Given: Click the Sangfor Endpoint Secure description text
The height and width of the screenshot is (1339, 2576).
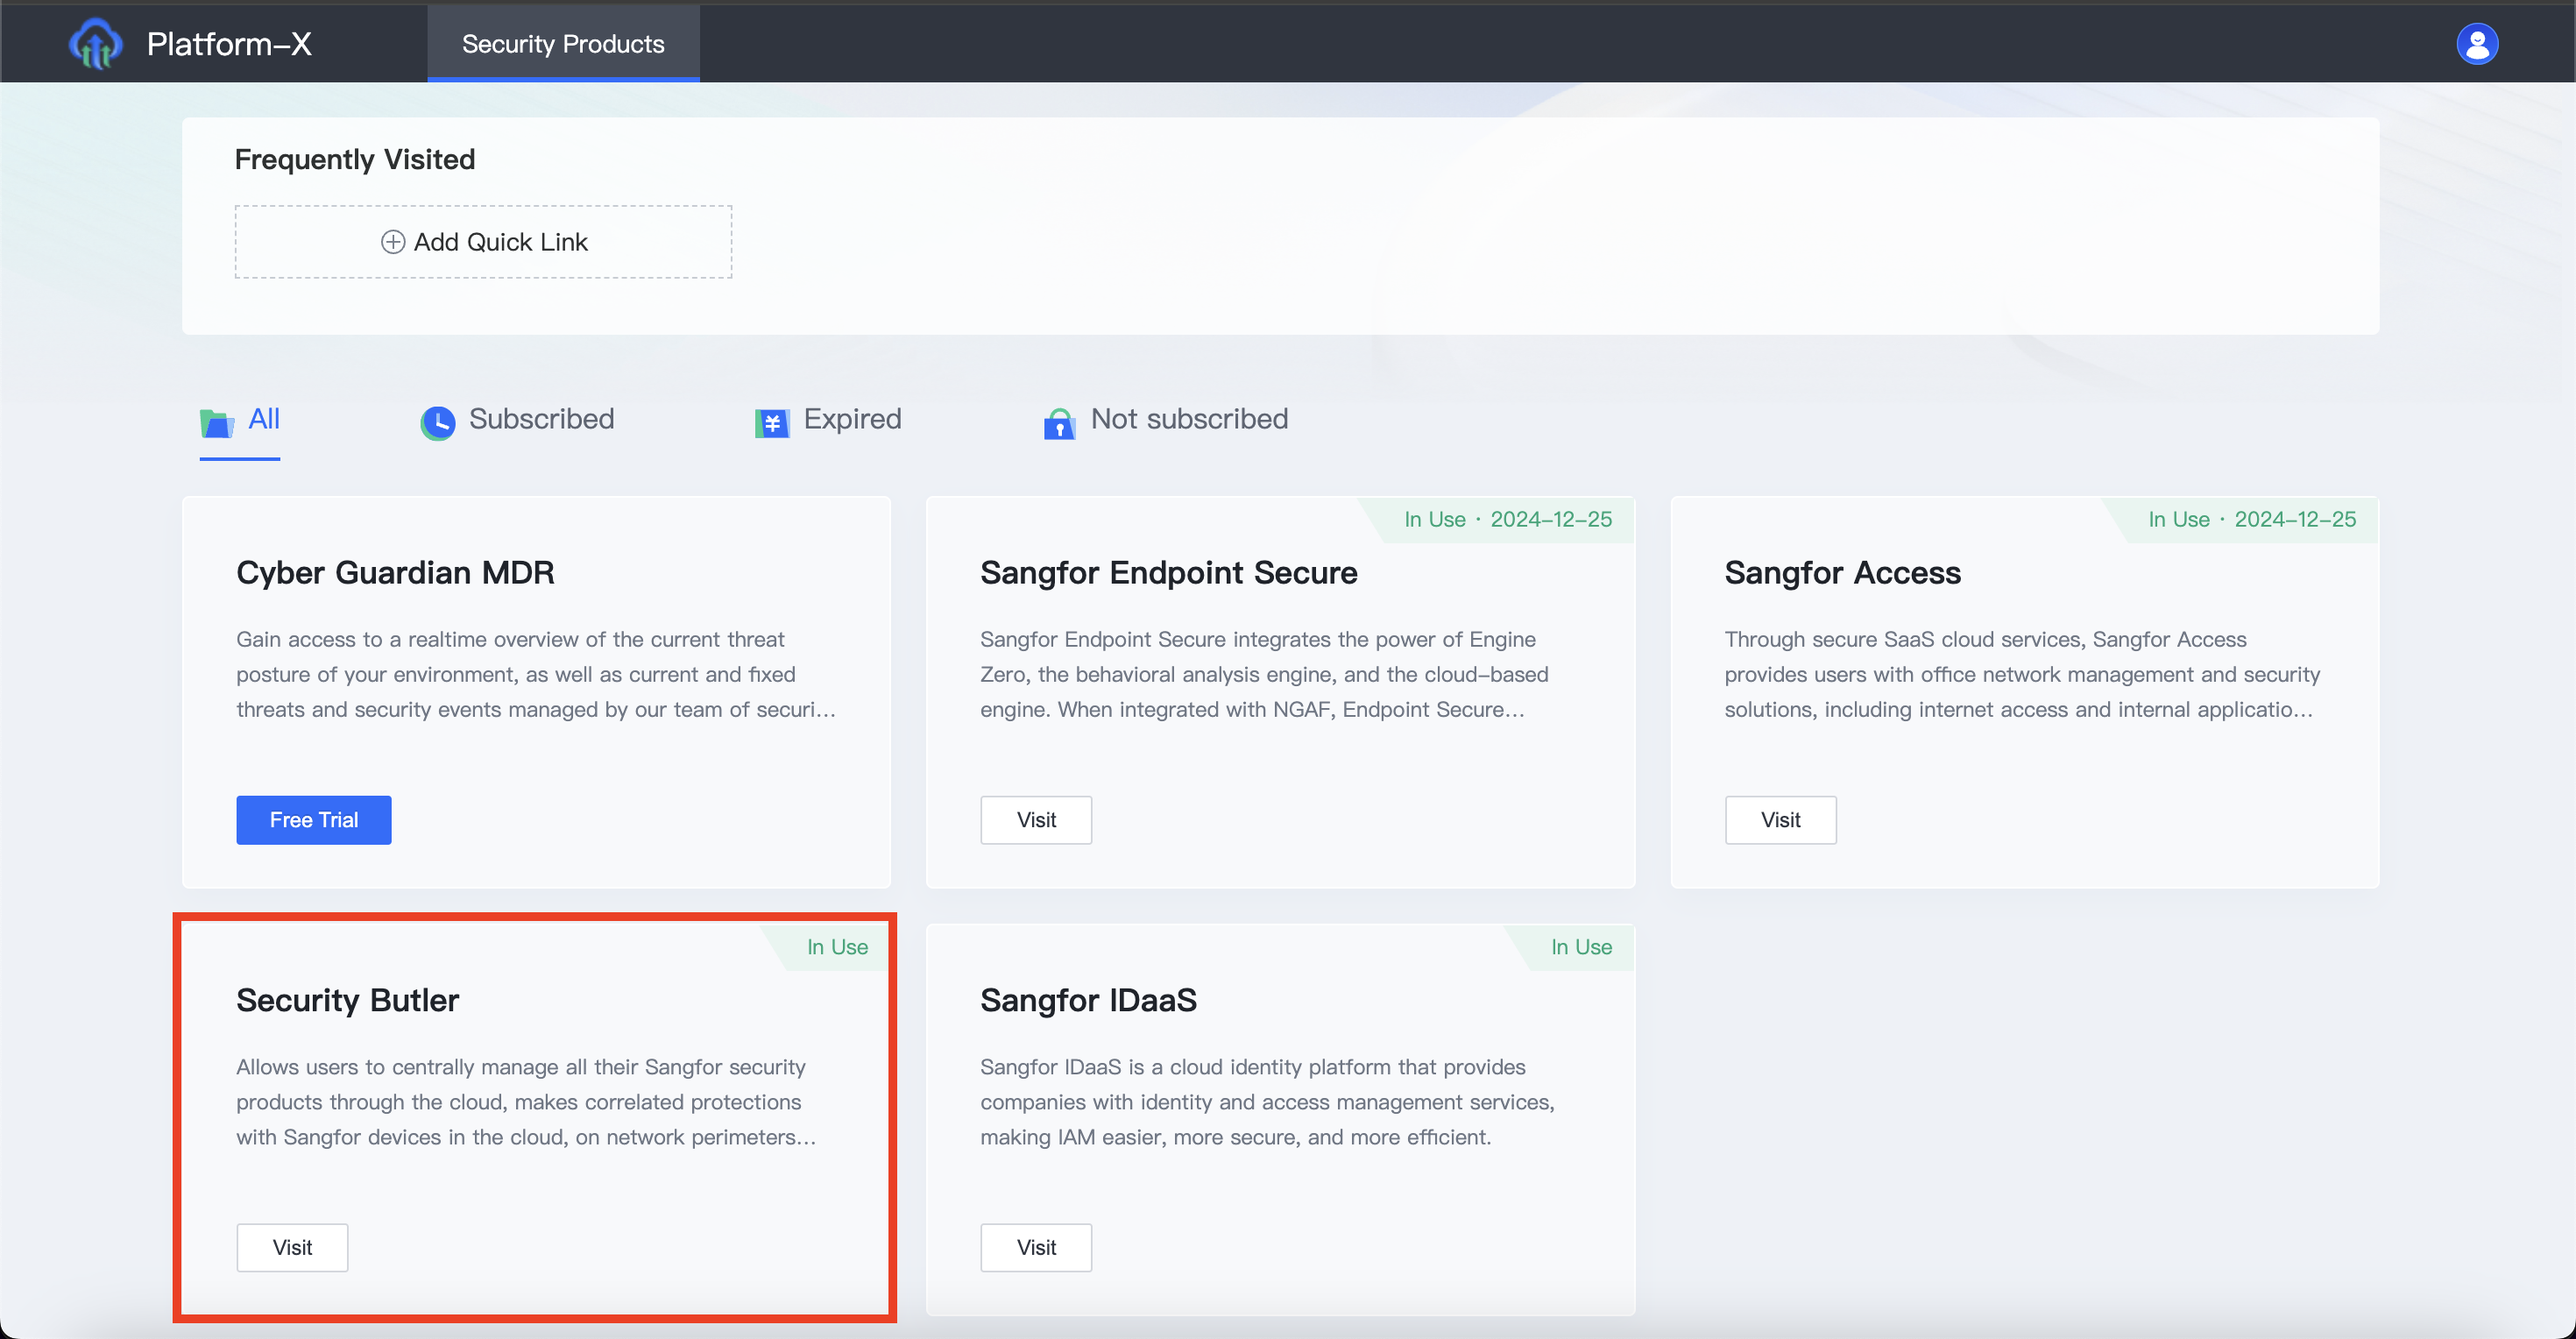Looking at the screenshot, I should pos(1264,674).
